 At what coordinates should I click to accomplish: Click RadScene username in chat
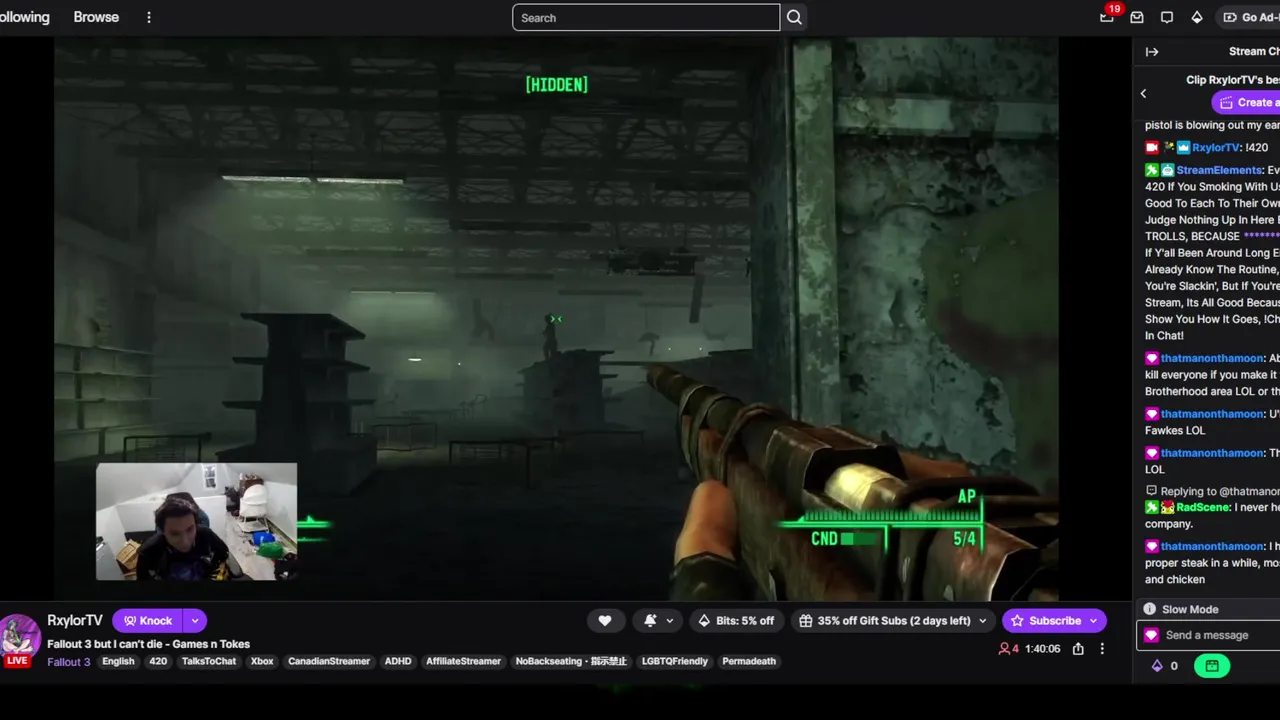1203,507
